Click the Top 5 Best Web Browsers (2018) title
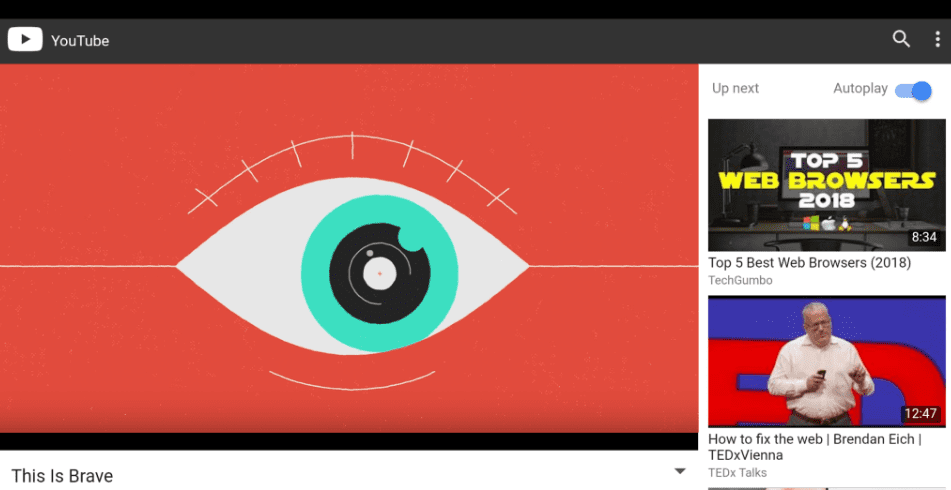The width and height of the screenshot is (951, 490). [x=810, y=263]
